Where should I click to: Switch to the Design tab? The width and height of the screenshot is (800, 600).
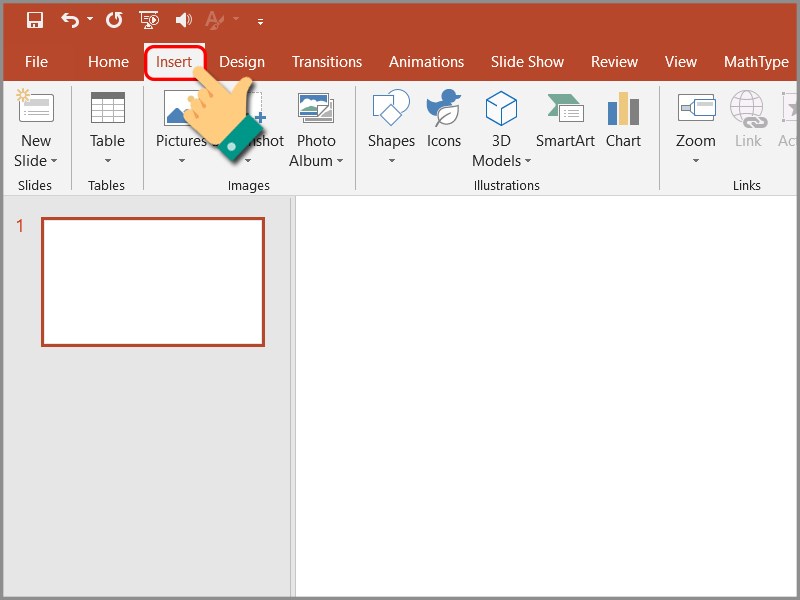[242, 61]
